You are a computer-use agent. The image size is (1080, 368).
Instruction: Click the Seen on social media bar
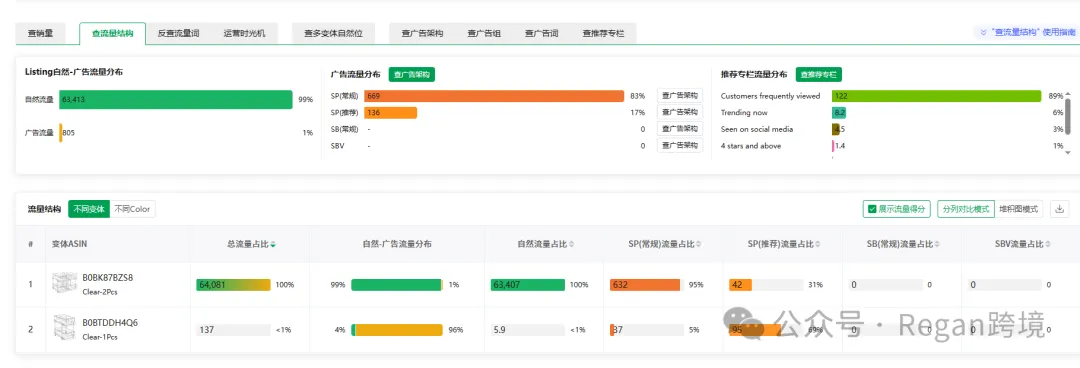pyautogui.click(x=835, y=129)
